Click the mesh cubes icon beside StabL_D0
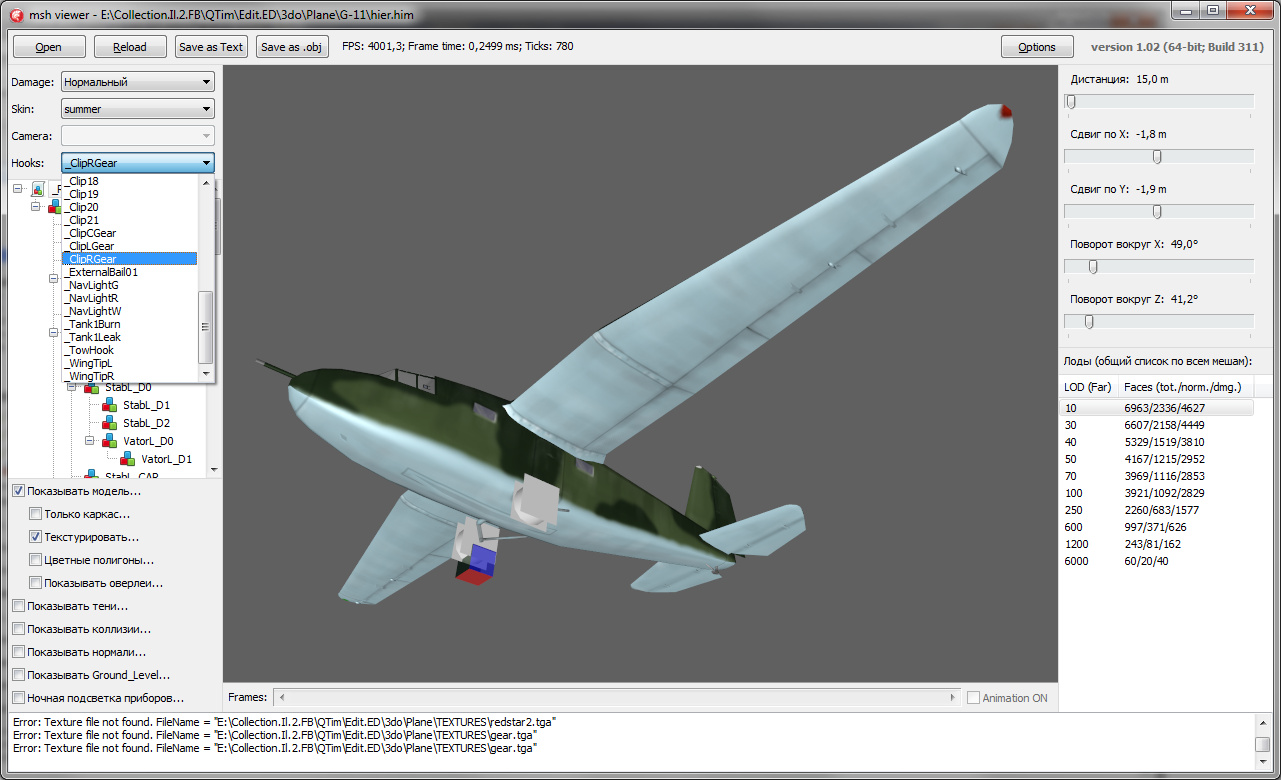1281x780 pixels. [92, 388]
